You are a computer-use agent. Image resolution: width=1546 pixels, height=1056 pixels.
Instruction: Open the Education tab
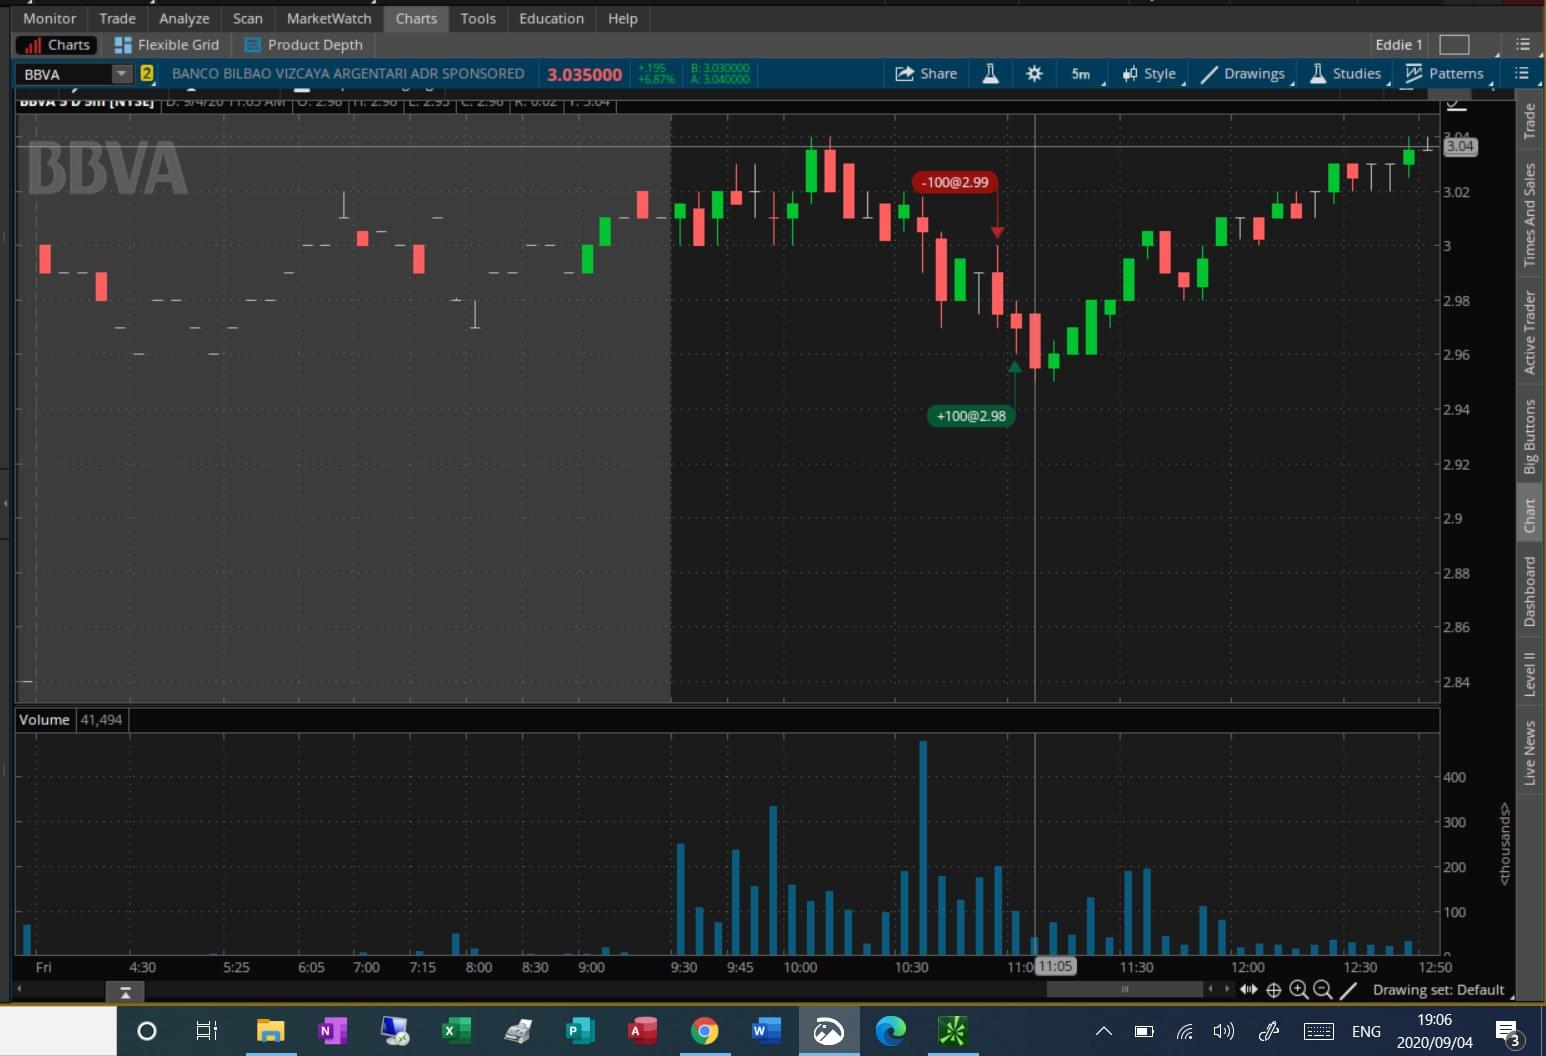pos(551,18)
